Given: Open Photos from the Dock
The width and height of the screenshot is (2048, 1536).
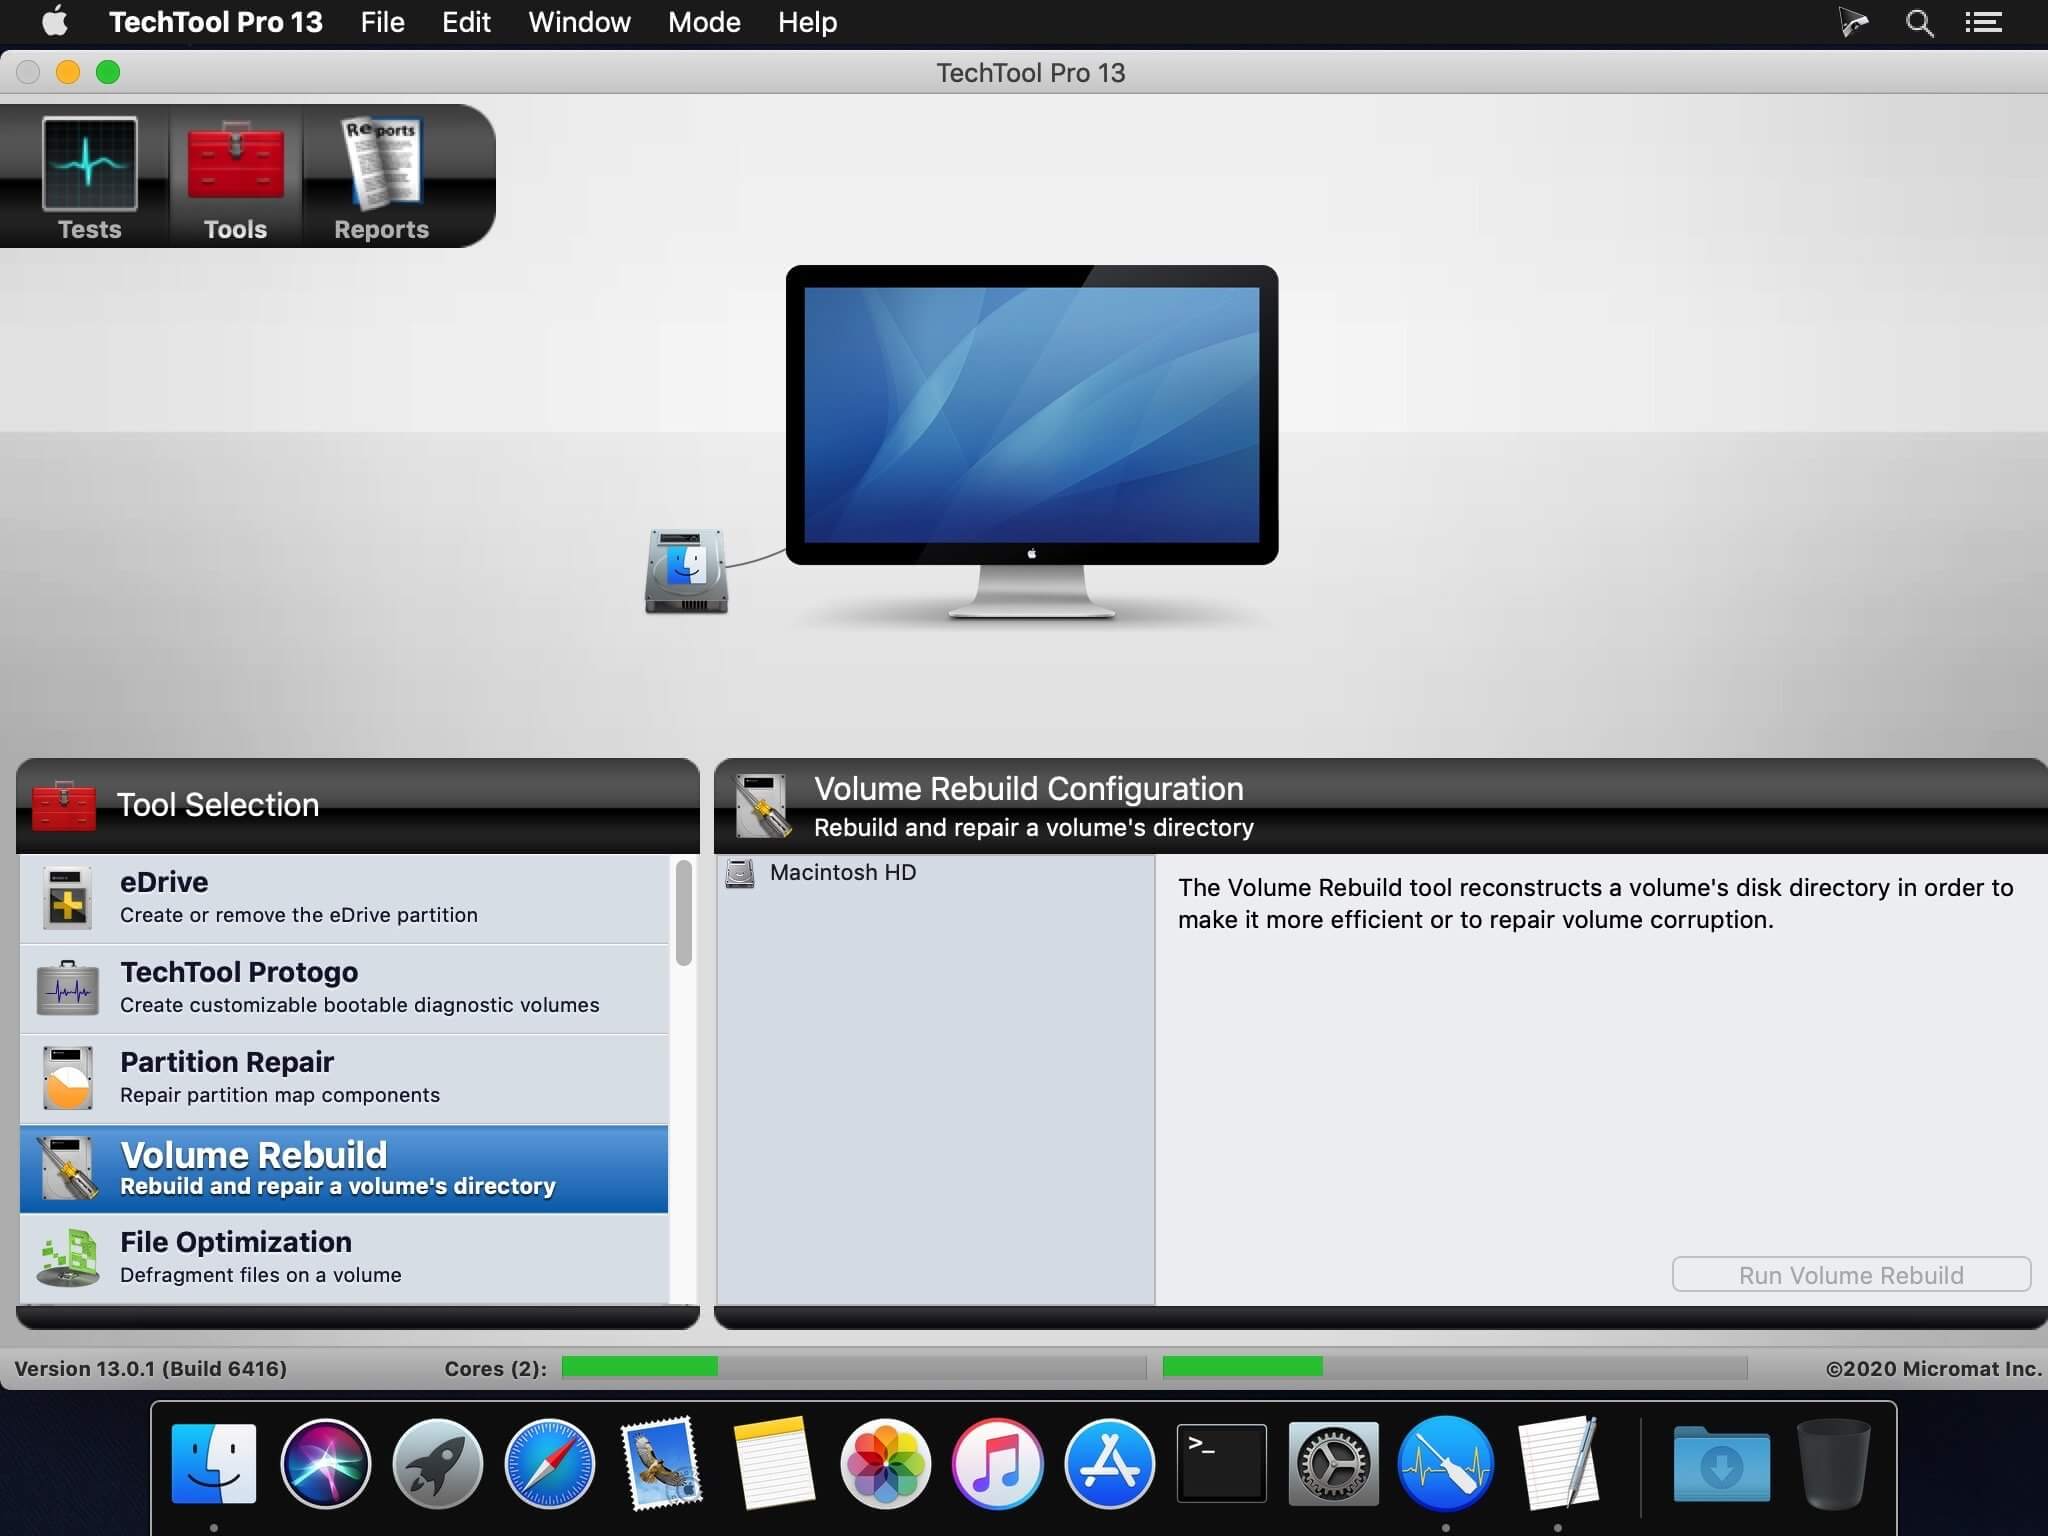Looking at the screenshot, I should coord(885,1464).
